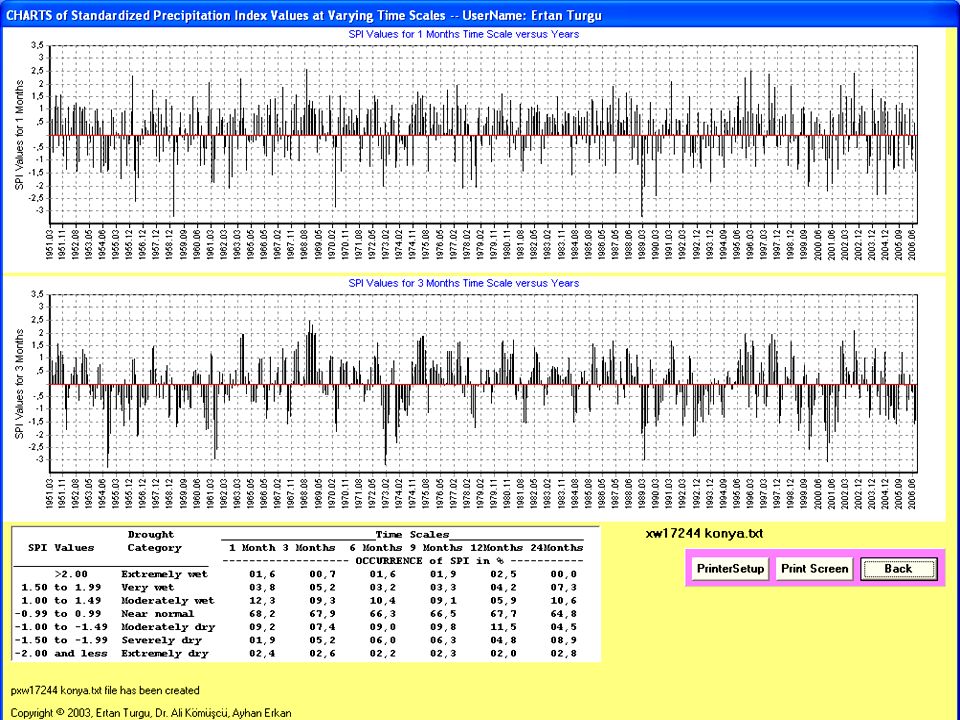Image resolution: width=960 pixels, height=720 pixels.
Task: Click the 'Moderately wet' category row label
Action: [x=168, y=600]
